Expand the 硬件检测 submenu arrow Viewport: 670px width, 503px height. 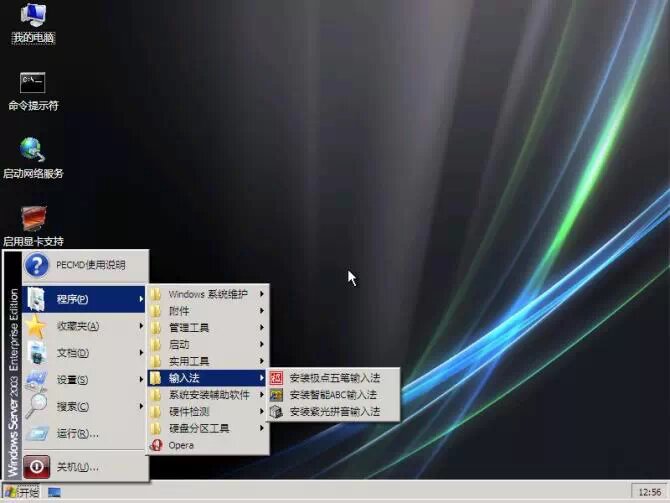point(262,412)
